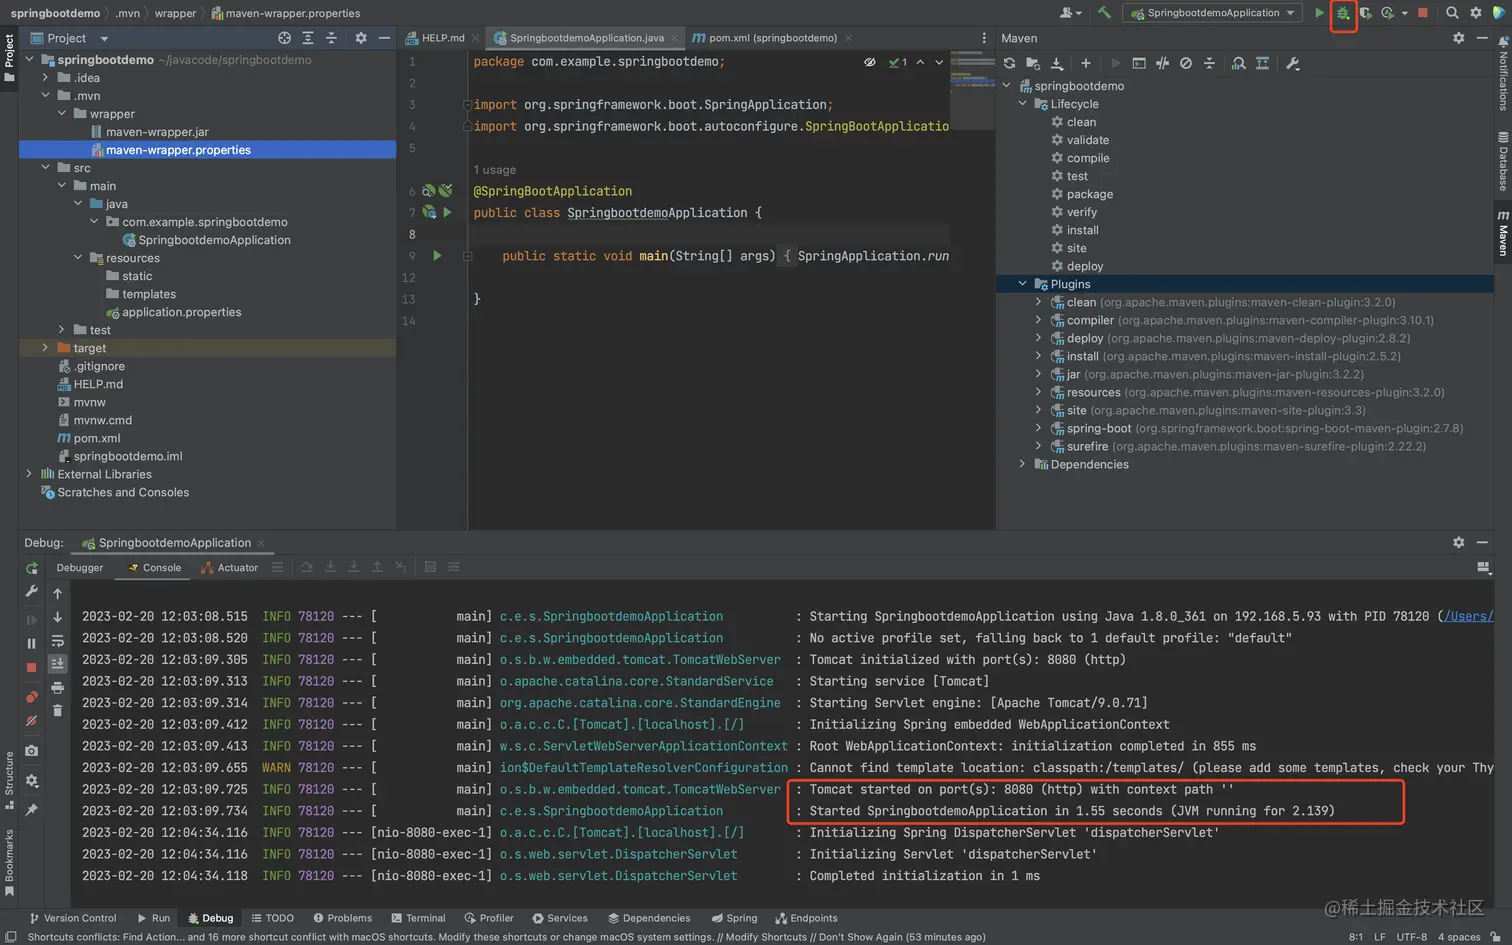Open Search Everywhere magnifier icon
This screenshot has width=1512, height=945.
click(x=1452, y=13)
